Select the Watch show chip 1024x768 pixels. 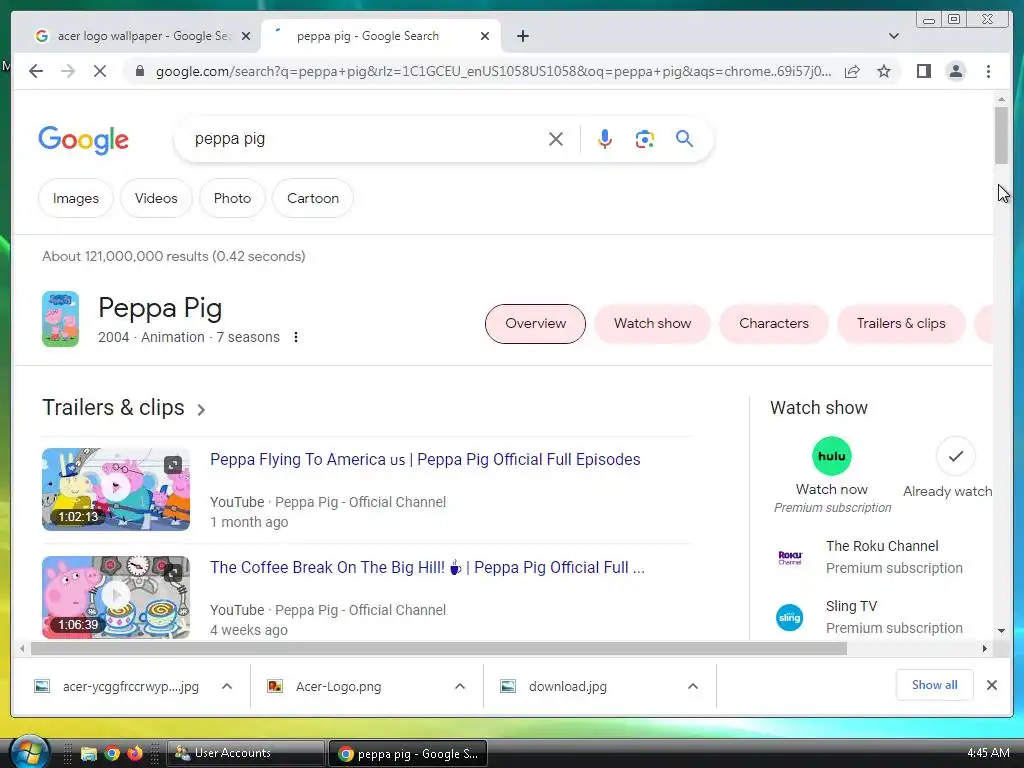[652, 323]
